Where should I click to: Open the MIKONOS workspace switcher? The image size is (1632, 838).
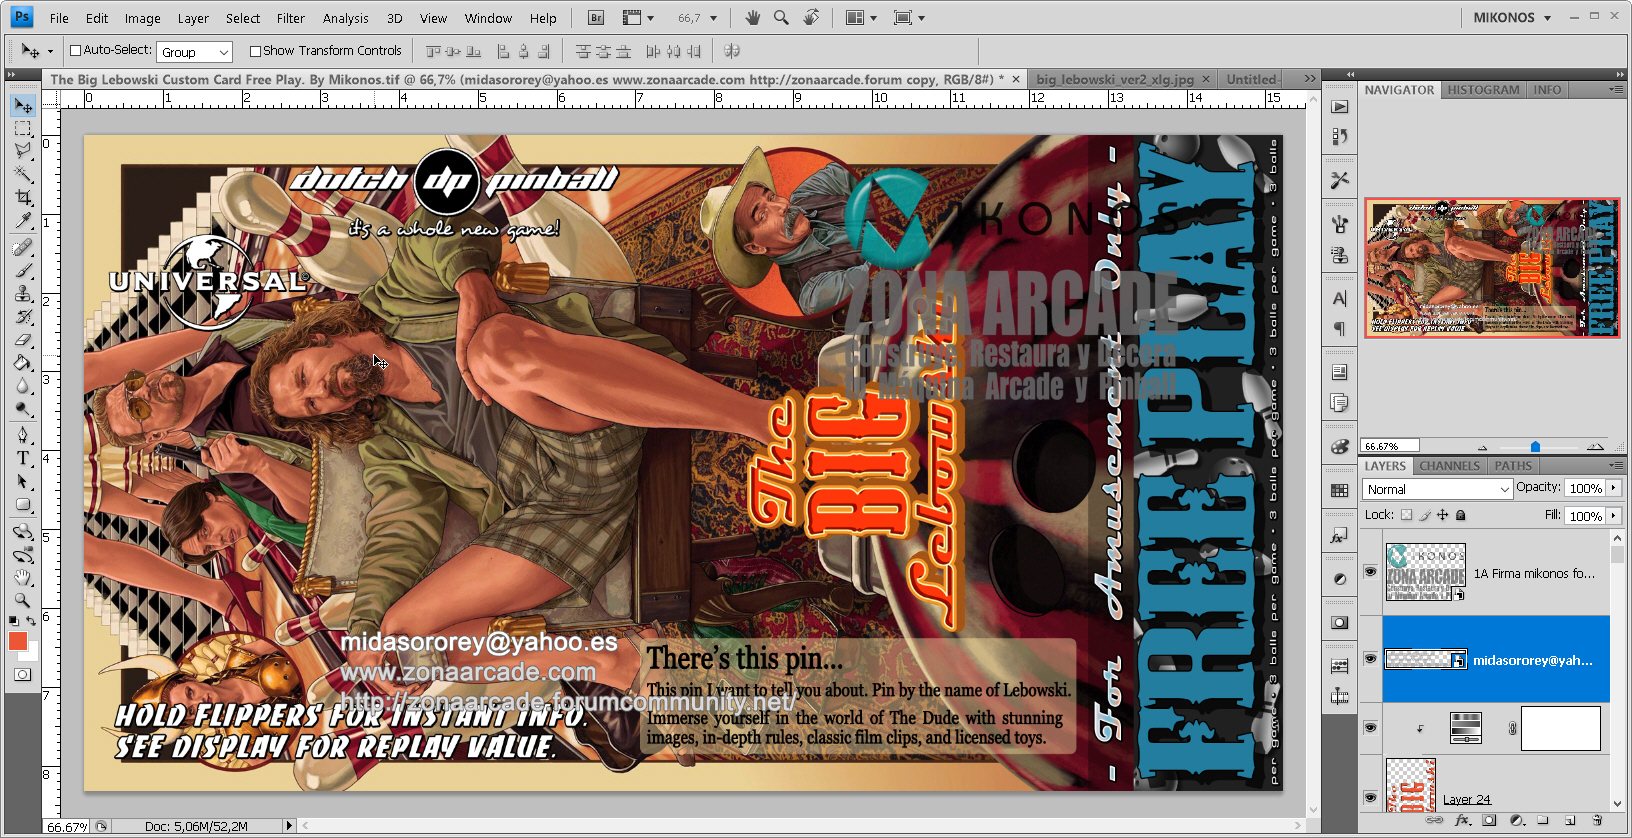1511,18
